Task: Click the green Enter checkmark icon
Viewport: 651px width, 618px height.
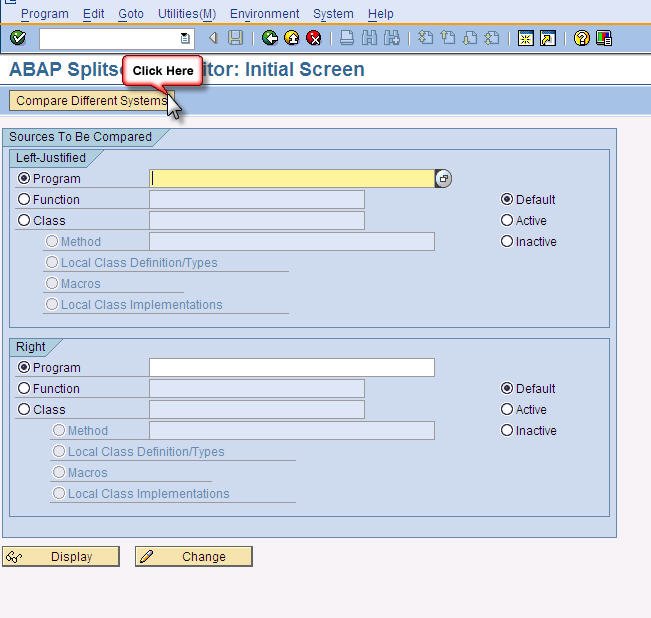Action: (18, 38)
